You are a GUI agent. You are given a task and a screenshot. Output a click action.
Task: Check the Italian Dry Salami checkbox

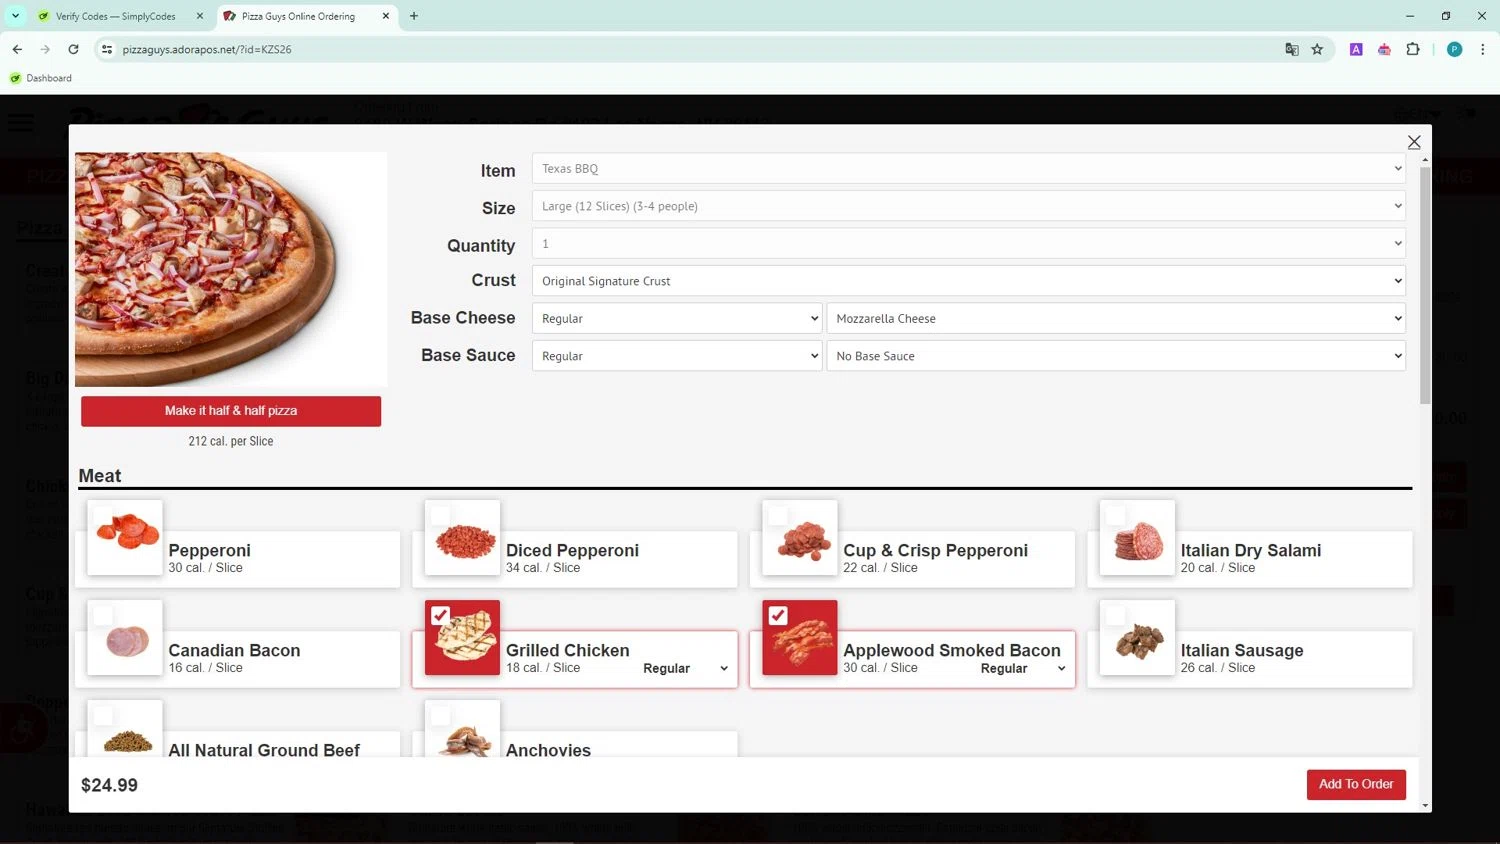pos(1115,516)
